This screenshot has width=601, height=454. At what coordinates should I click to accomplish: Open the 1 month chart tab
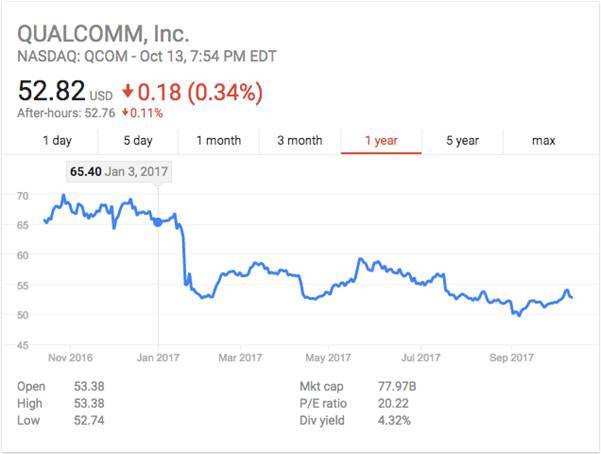point(219,141)
